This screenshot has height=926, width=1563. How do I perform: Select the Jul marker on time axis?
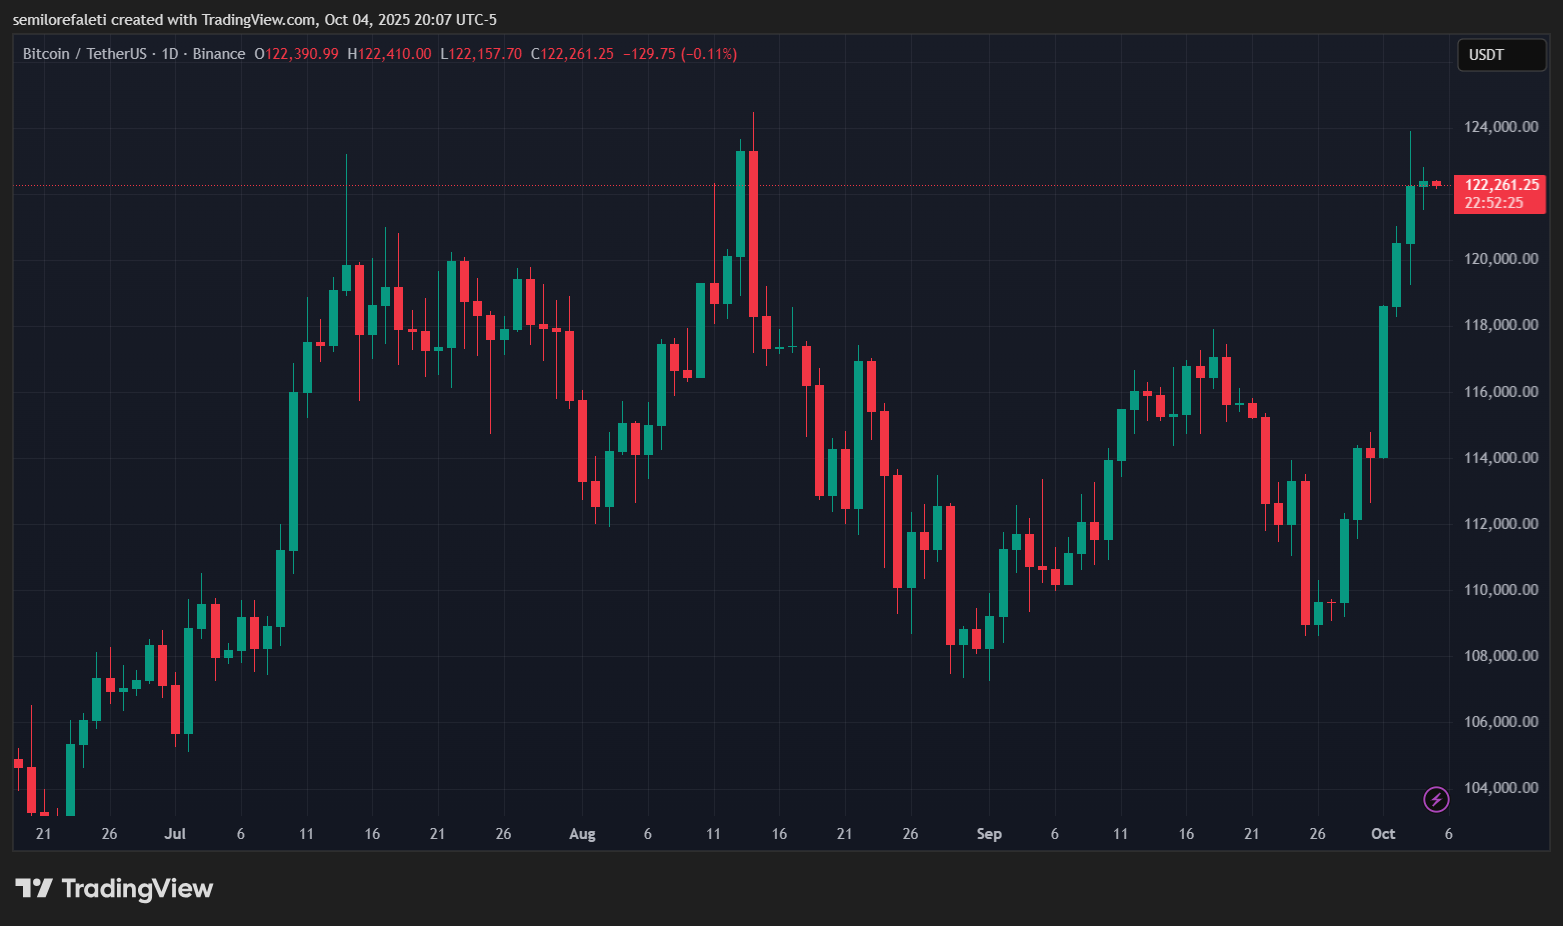pyautogui.click(x=175, y=834)
